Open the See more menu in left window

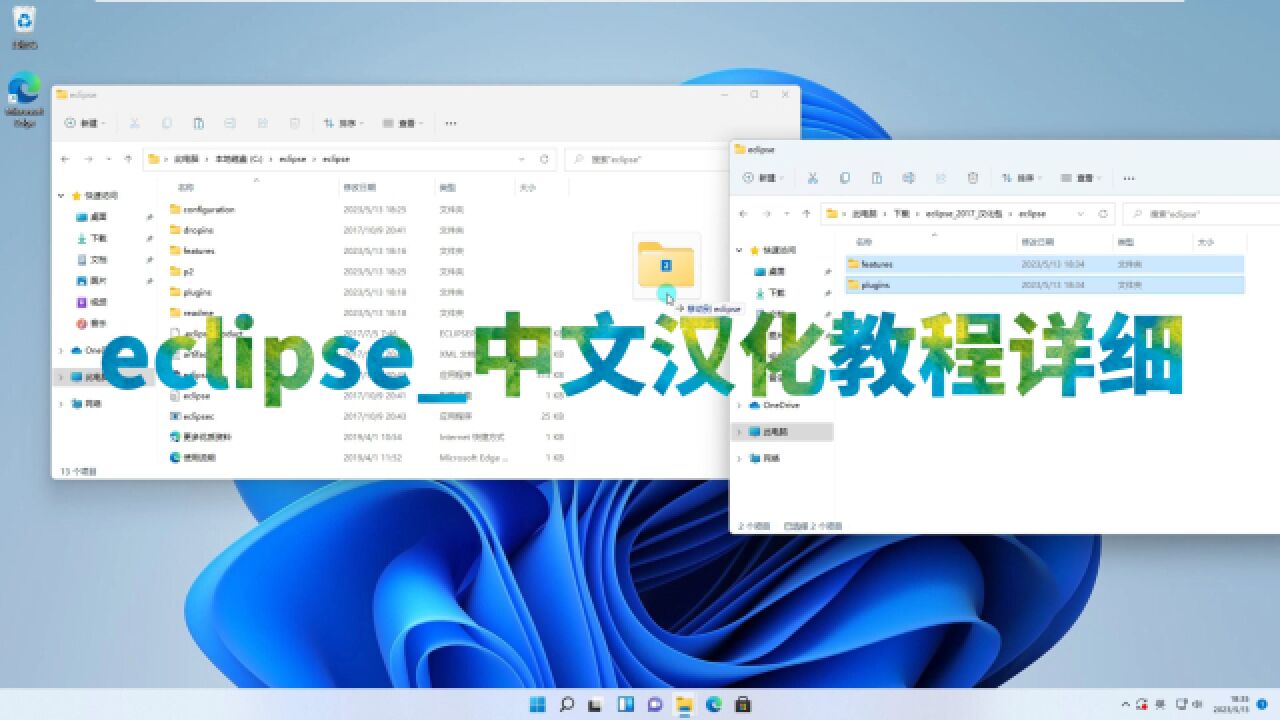click(x=450, y=123)
